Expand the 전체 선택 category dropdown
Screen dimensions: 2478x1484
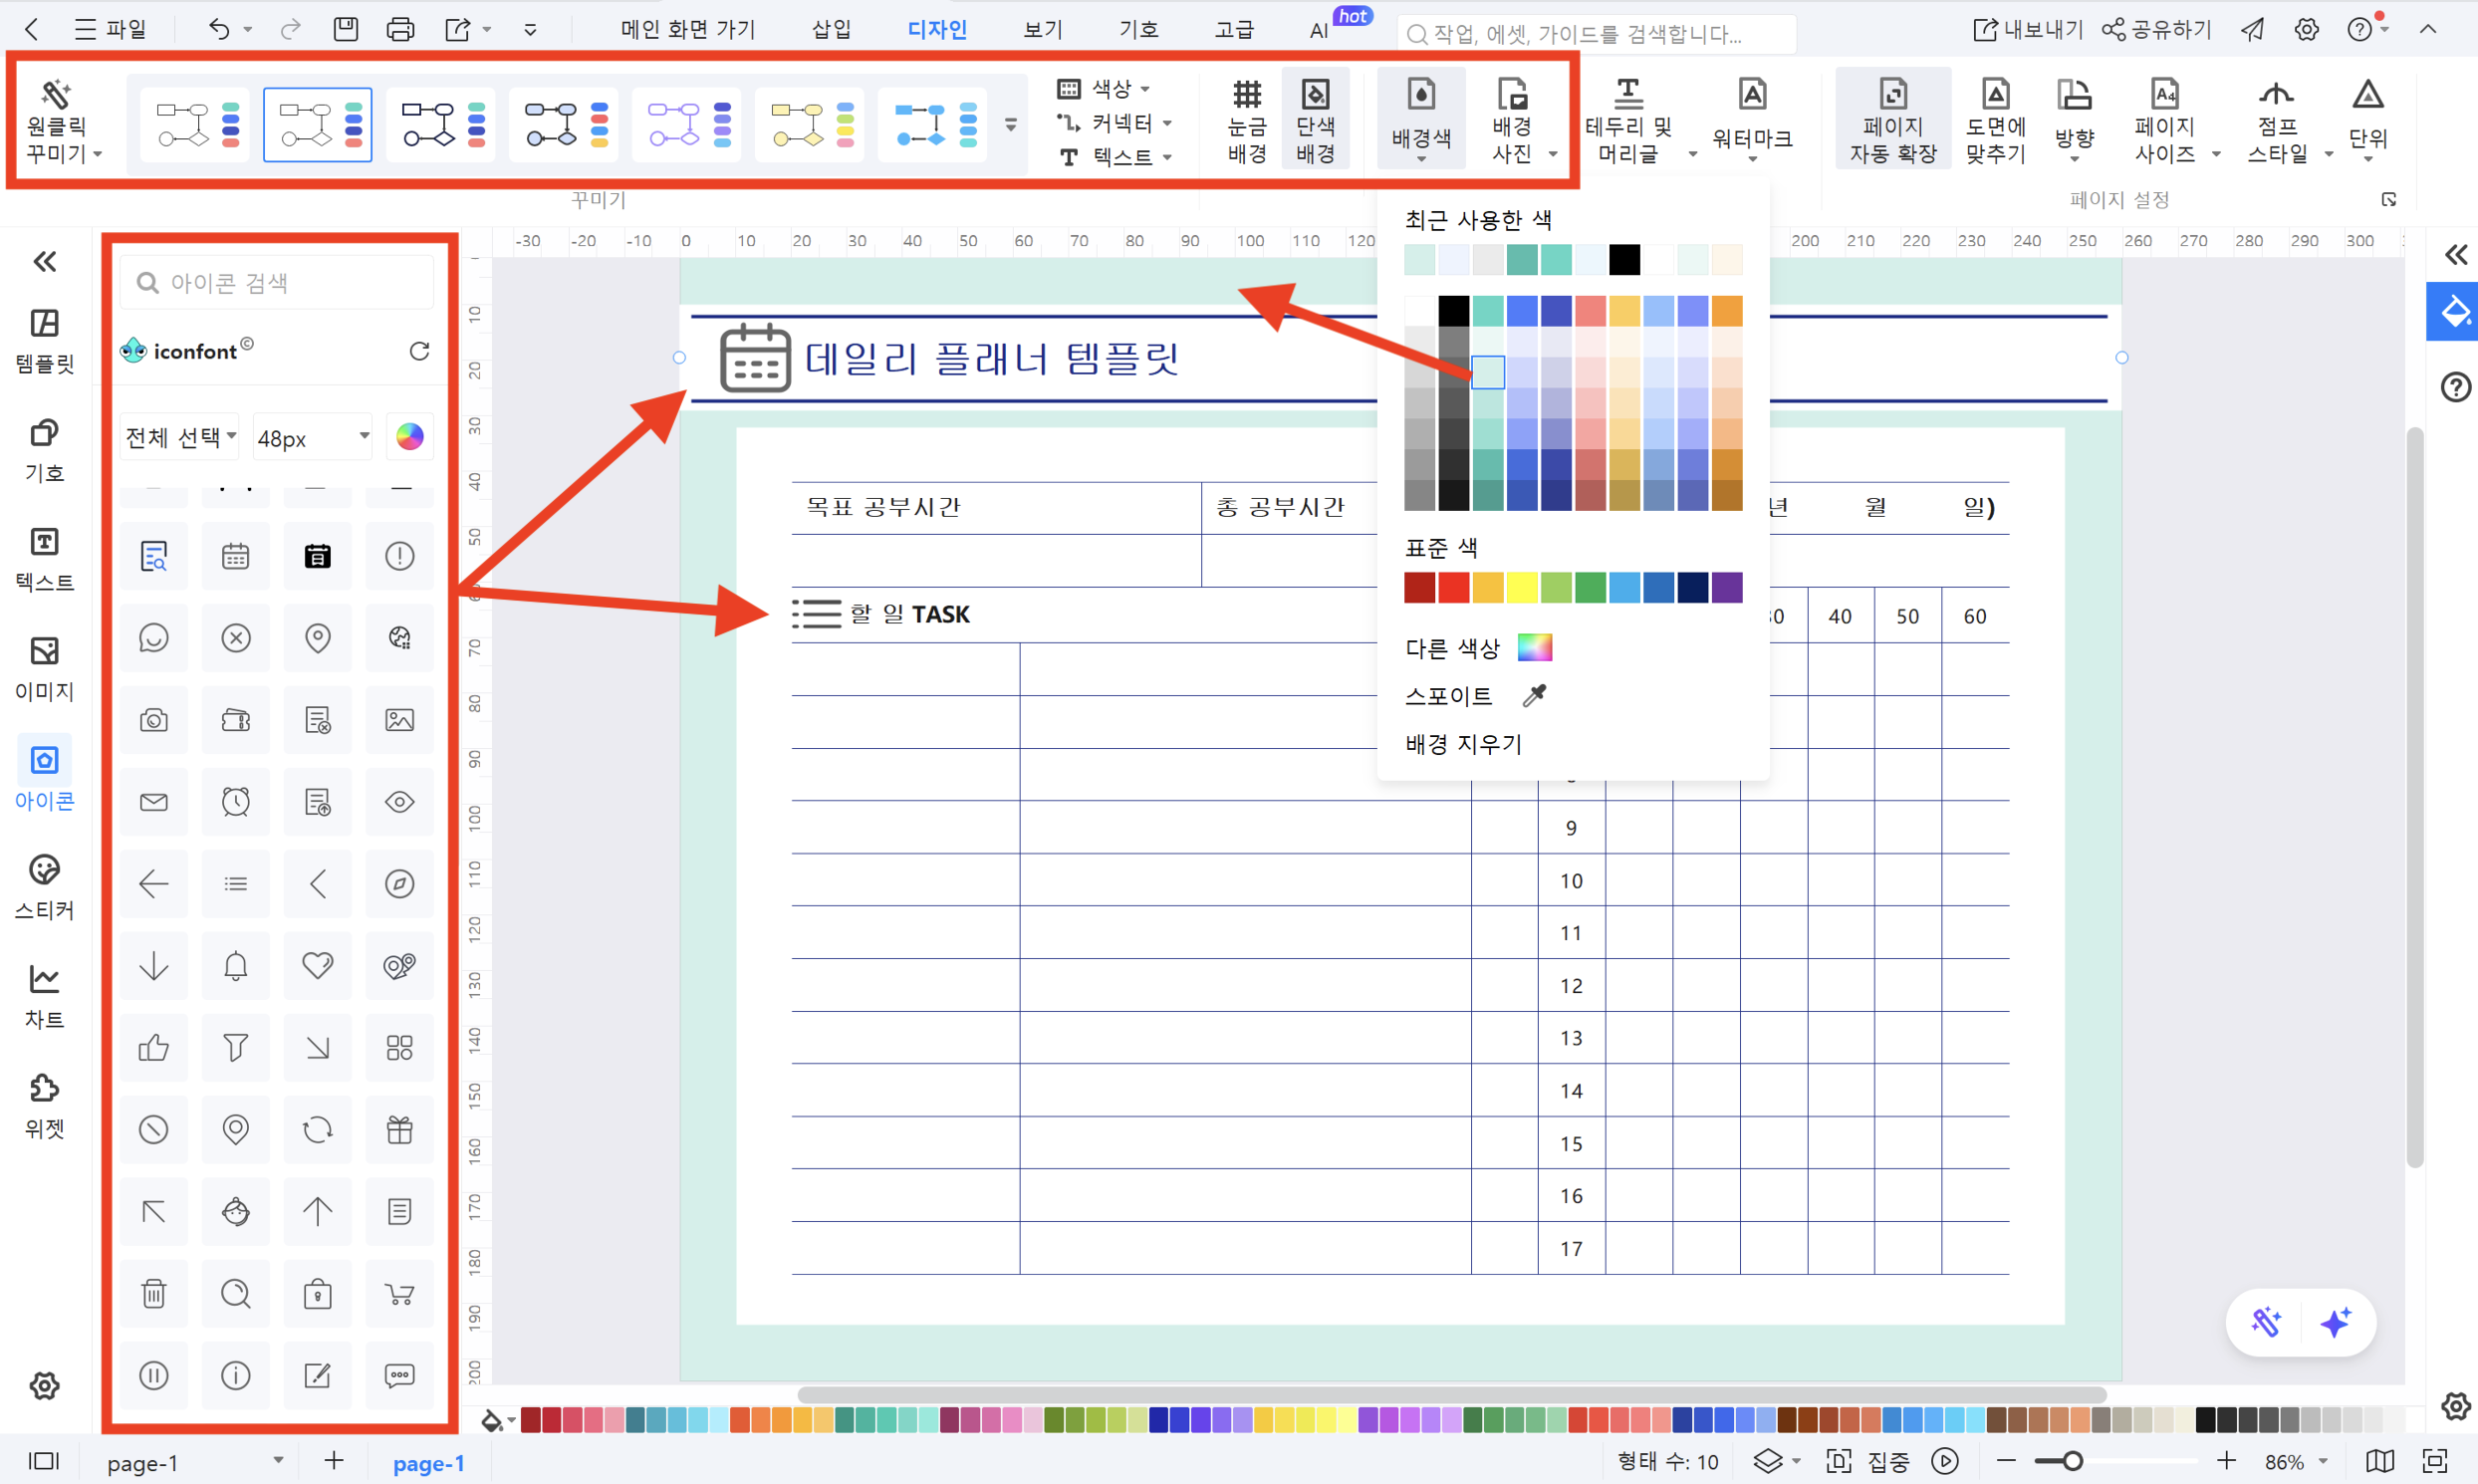(x=178, y=436)
